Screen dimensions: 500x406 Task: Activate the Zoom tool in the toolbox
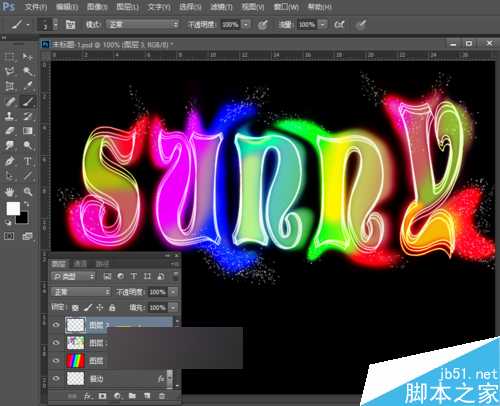28,192
